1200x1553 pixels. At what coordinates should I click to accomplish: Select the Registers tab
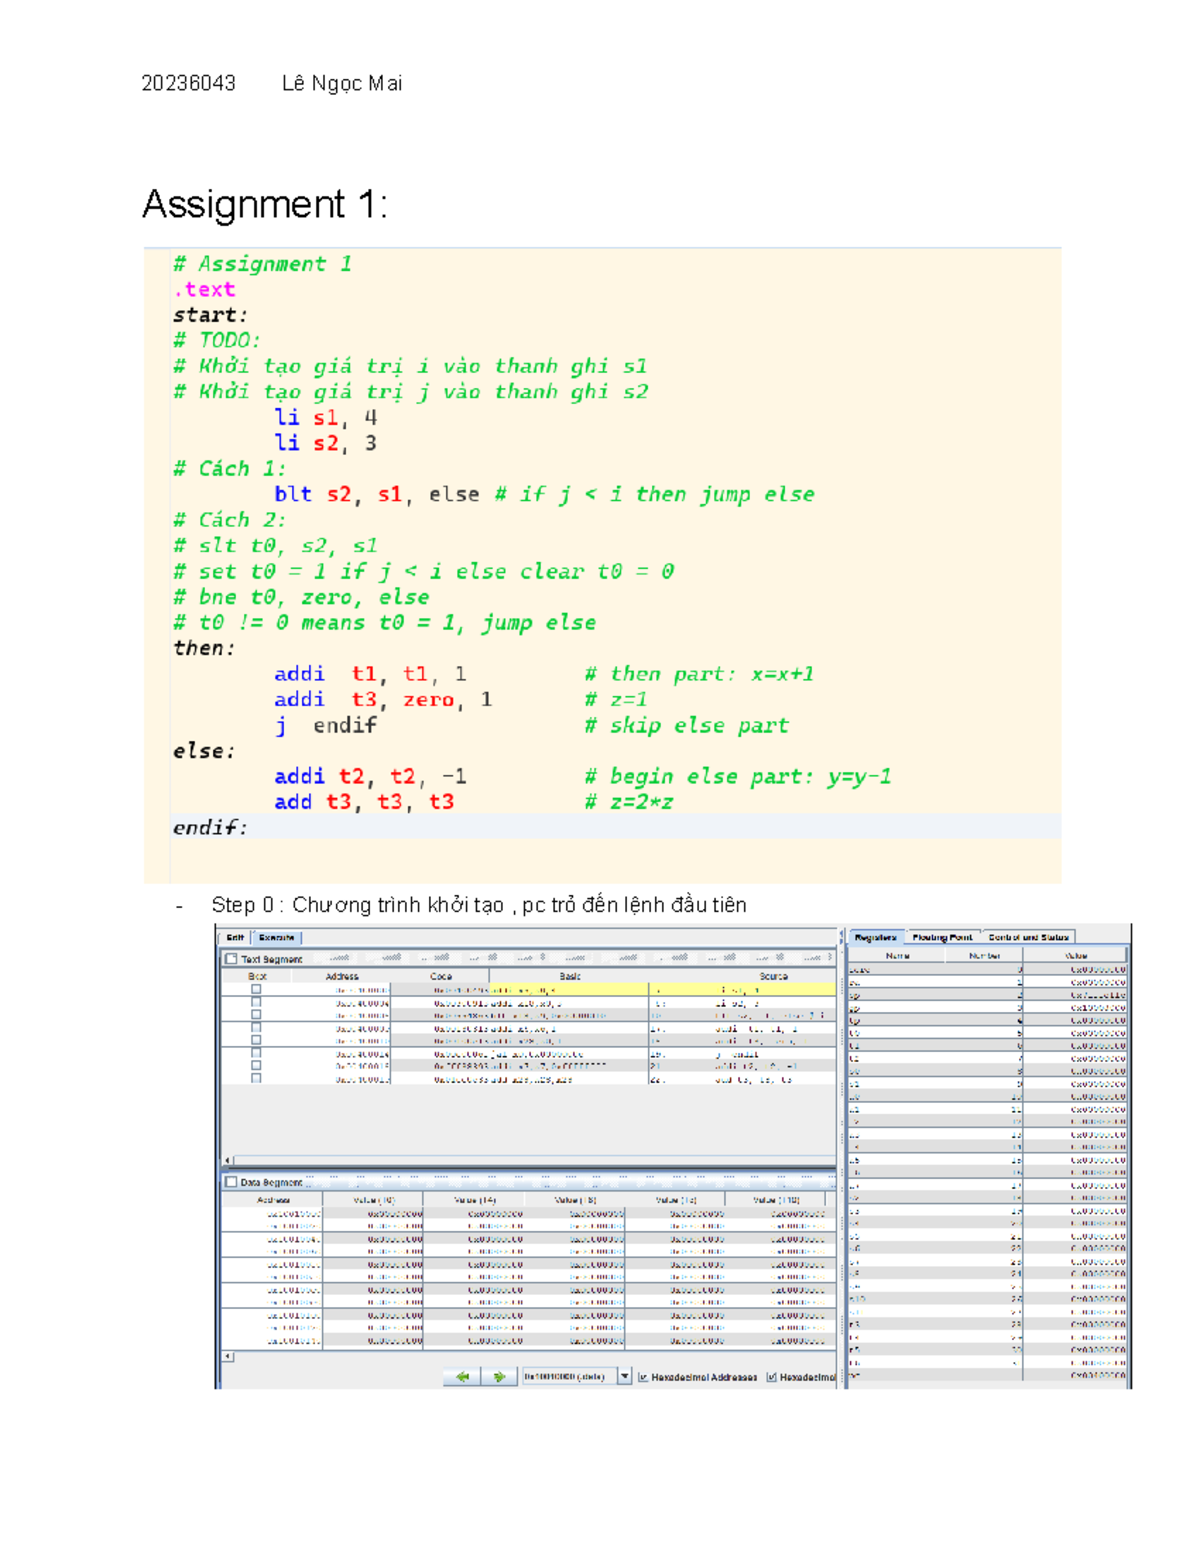click(x=875, y=937)
